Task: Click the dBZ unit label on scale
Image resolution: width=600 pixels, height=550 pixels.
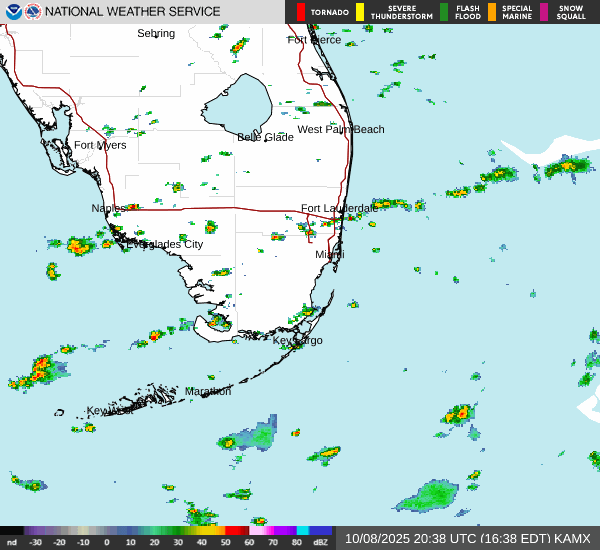Action: pos(320,542)
